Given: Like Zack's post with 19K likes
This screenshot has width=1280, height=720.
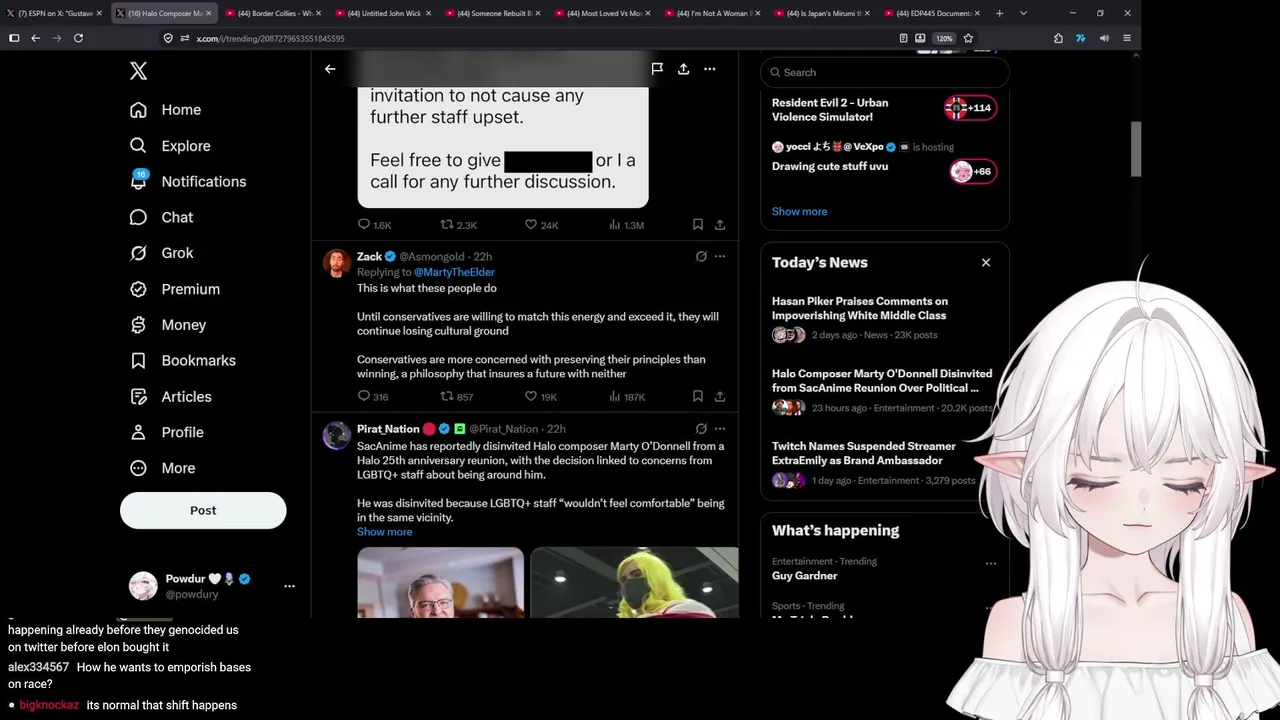Looking at the screenshot, I should (541, 397).
